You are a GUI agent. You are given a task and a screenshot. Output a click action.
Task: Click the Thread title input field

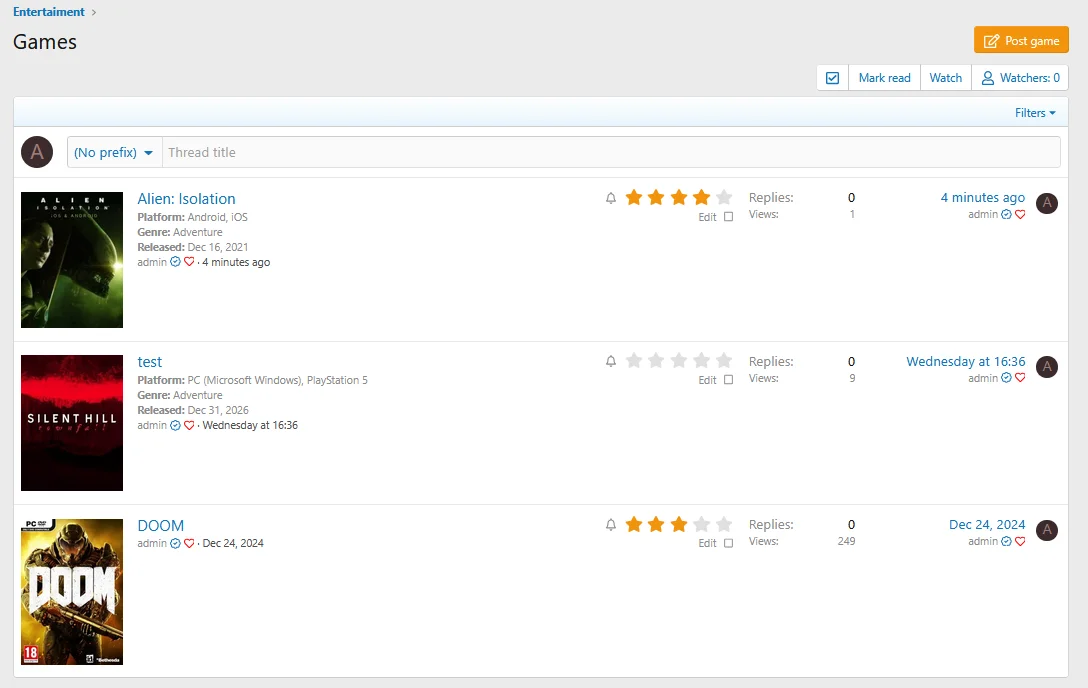[400, 152]
